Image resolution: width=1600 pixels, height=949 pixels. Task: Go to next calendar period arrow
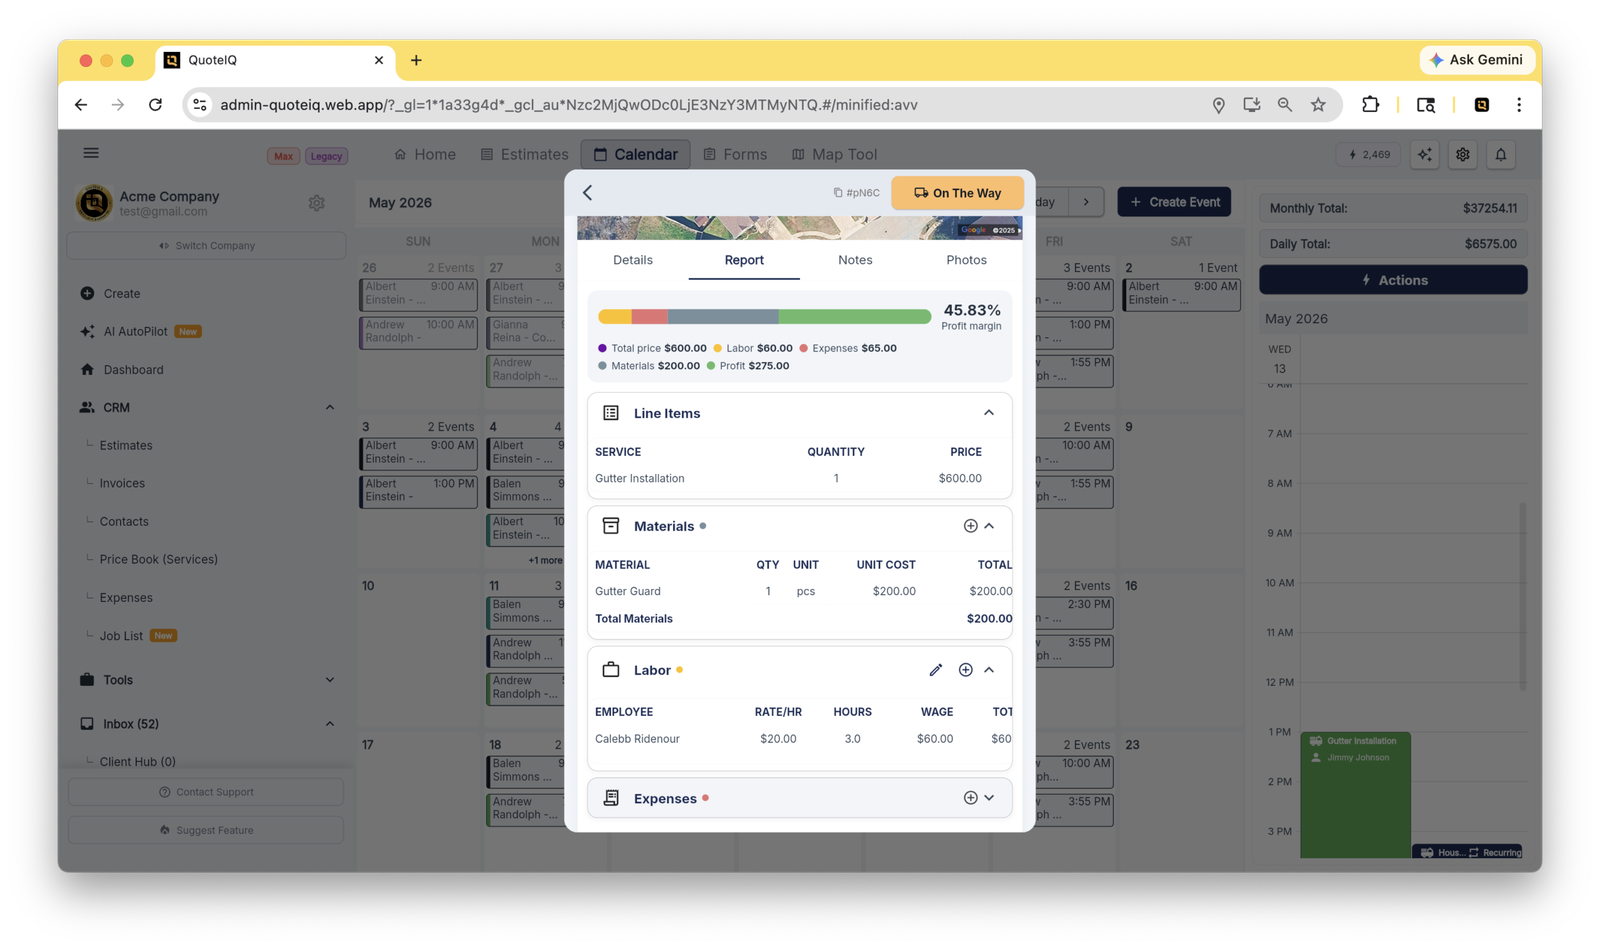[x=1086, y=202]
